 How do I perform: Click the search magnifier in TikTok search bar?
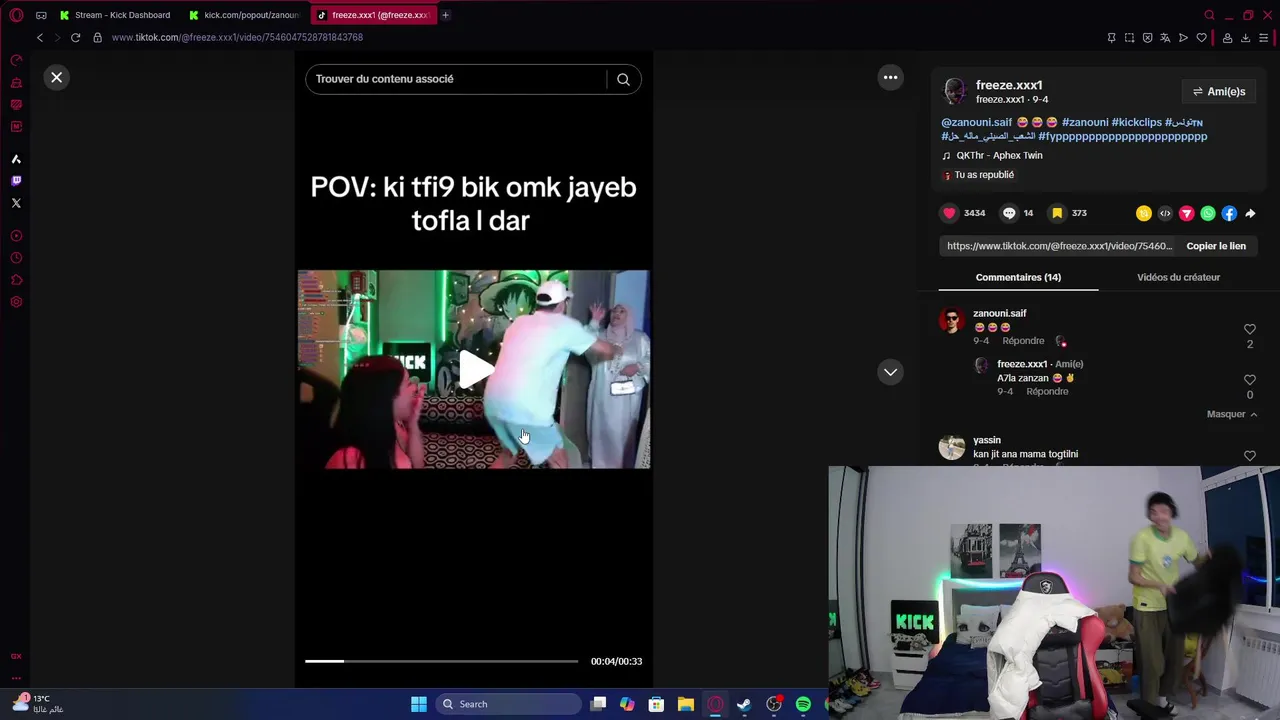point(623,79)
